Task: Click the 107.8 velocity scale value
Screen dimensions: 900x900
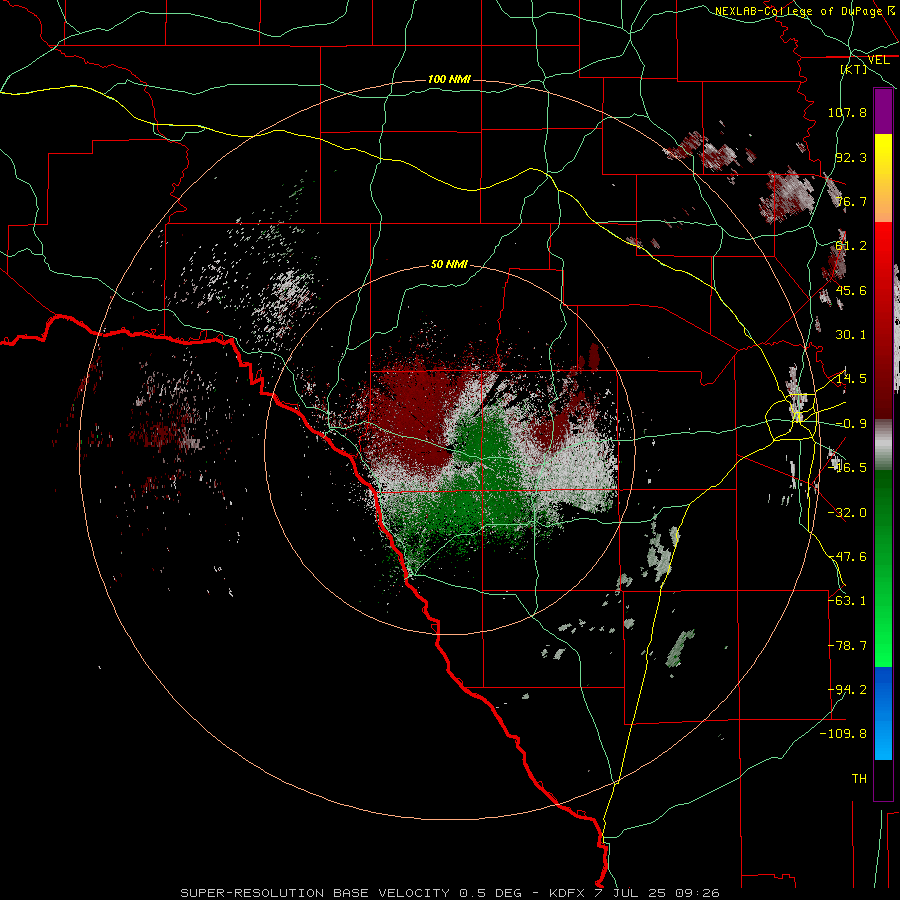Action: click(x=847, y=112)
